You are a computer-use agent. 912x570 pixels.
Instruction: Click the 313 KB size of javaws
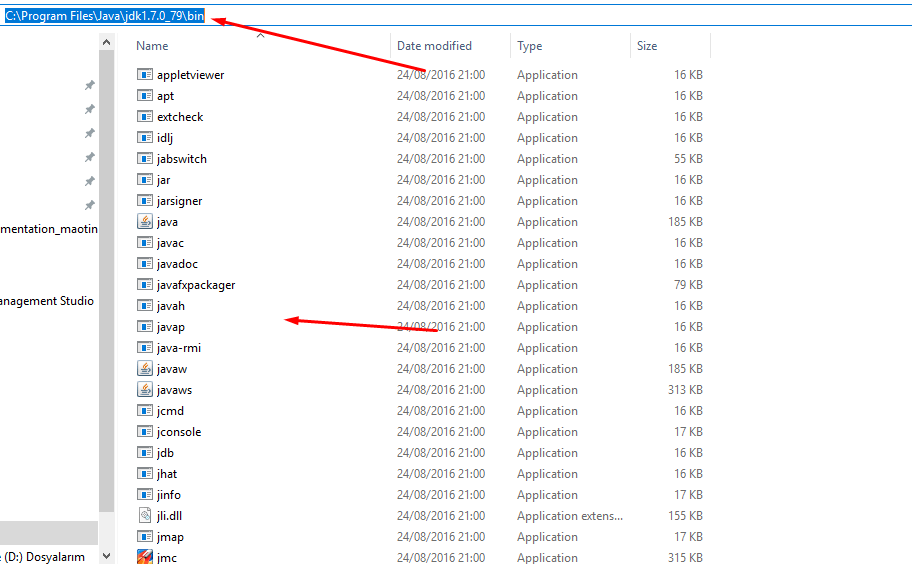[685, 389]
